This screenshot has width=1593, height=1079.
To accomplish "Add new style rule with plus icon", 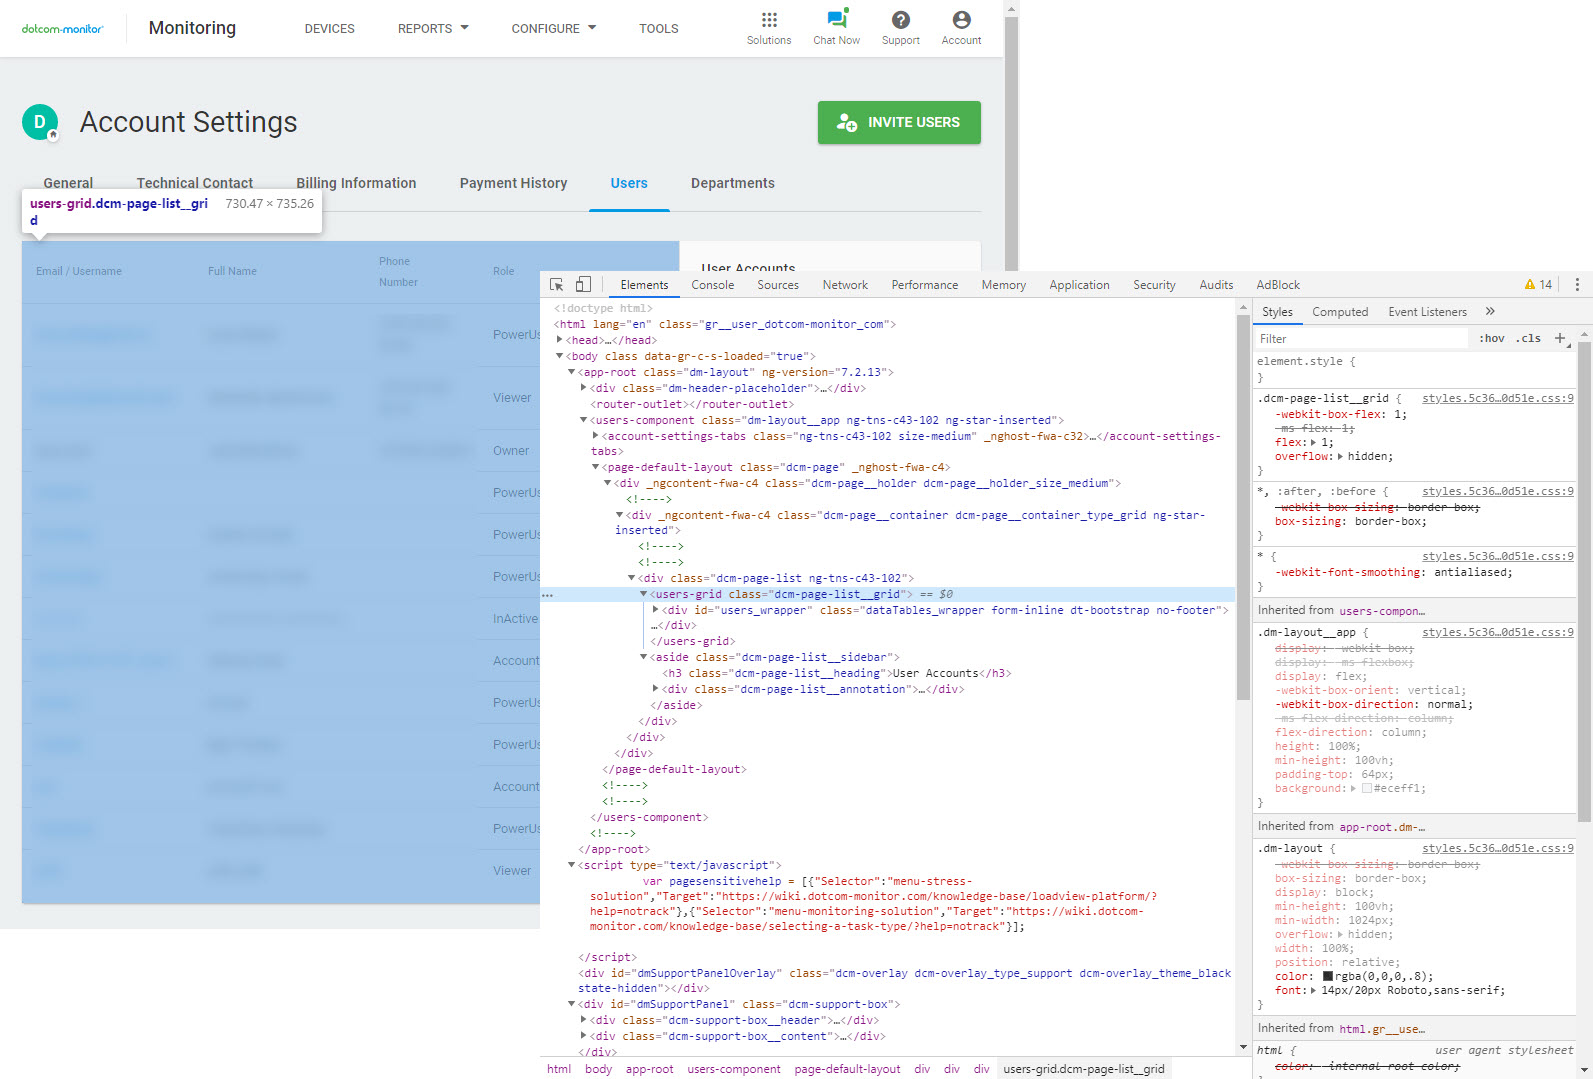I will pyautogui.click(x=1559, y=338).
